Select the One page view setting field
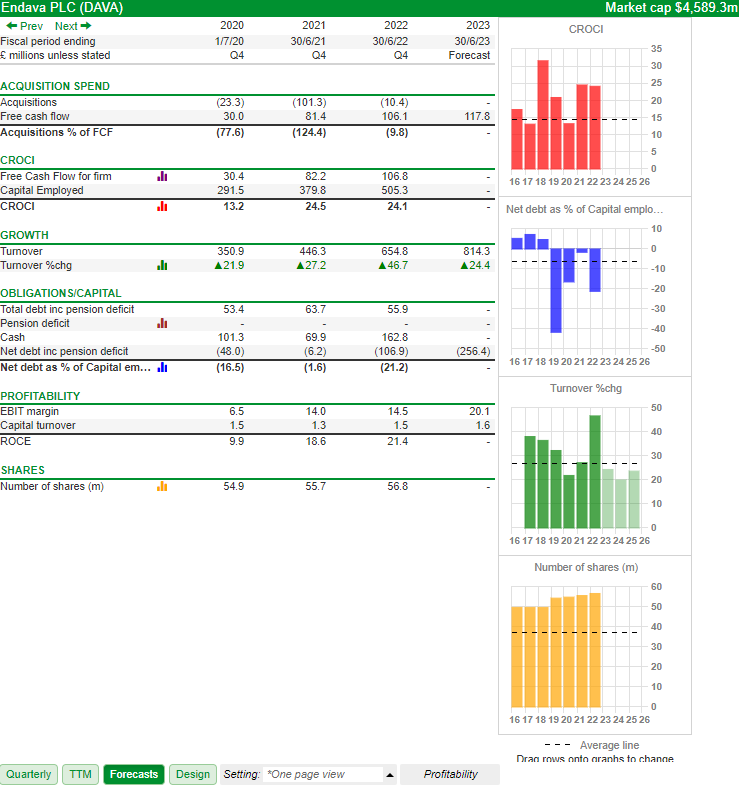This screenshot has height=785, width=739. point(323,774)
